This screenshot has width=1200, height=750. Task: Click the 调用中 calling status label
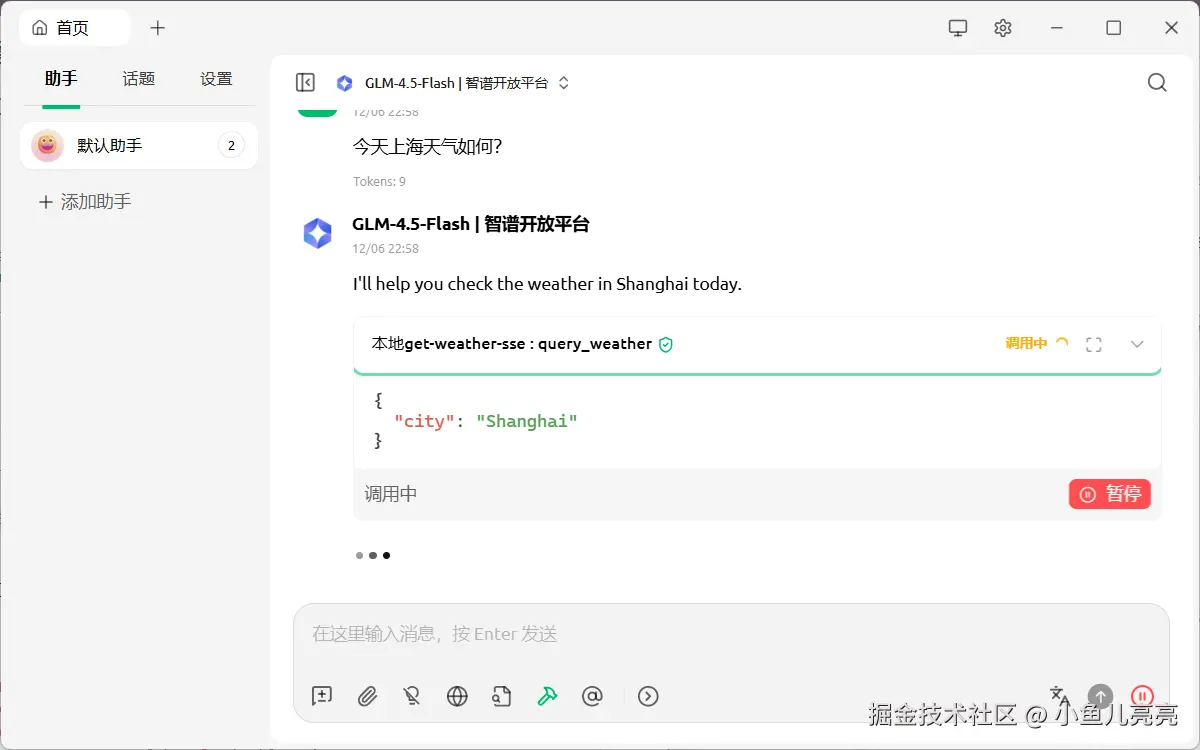coord(1026,343)
